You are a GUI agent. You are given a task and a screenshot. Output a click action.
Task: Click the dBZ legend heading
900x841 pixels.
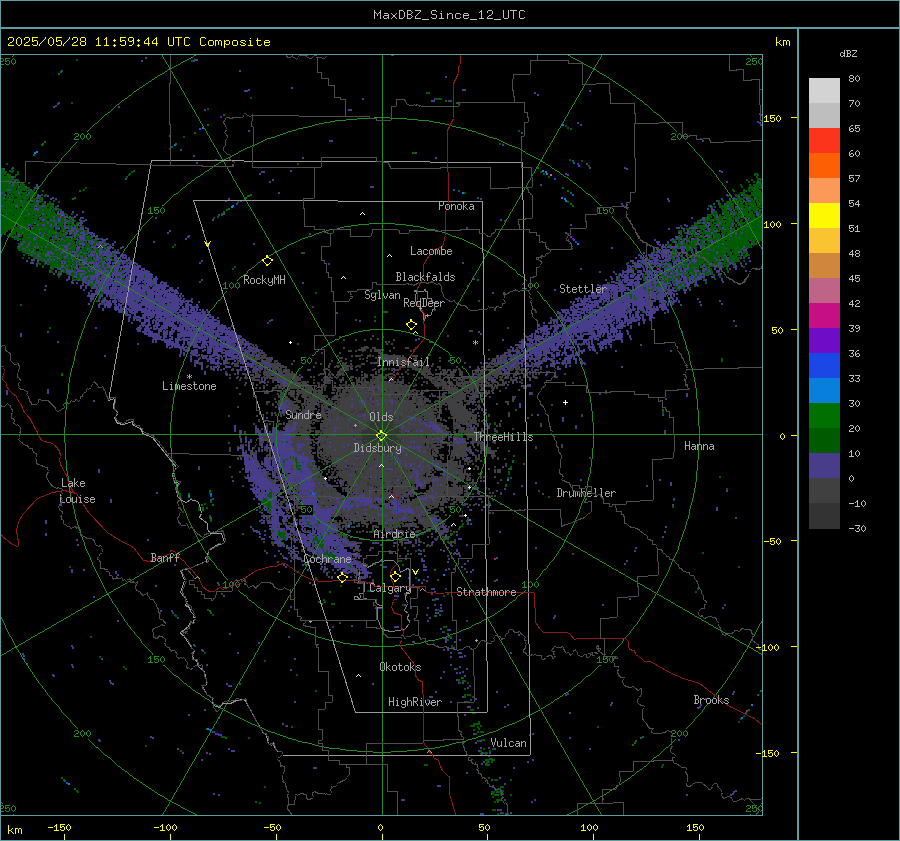pyautogui.click(x=848, y=54)
